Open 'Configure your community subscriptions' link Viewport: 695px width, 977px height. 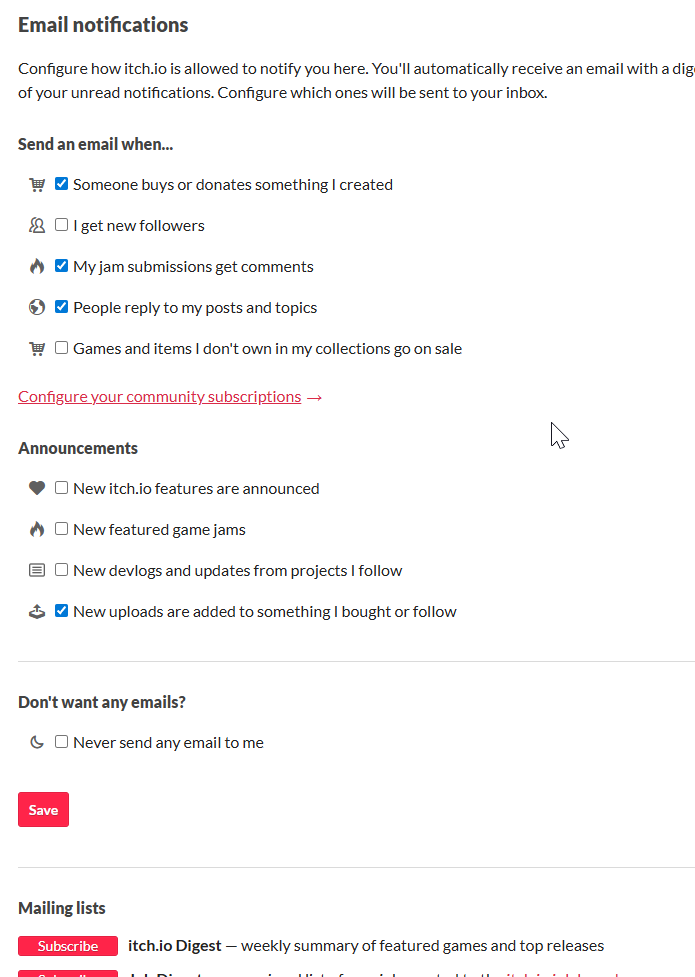[x=160, y=397]
